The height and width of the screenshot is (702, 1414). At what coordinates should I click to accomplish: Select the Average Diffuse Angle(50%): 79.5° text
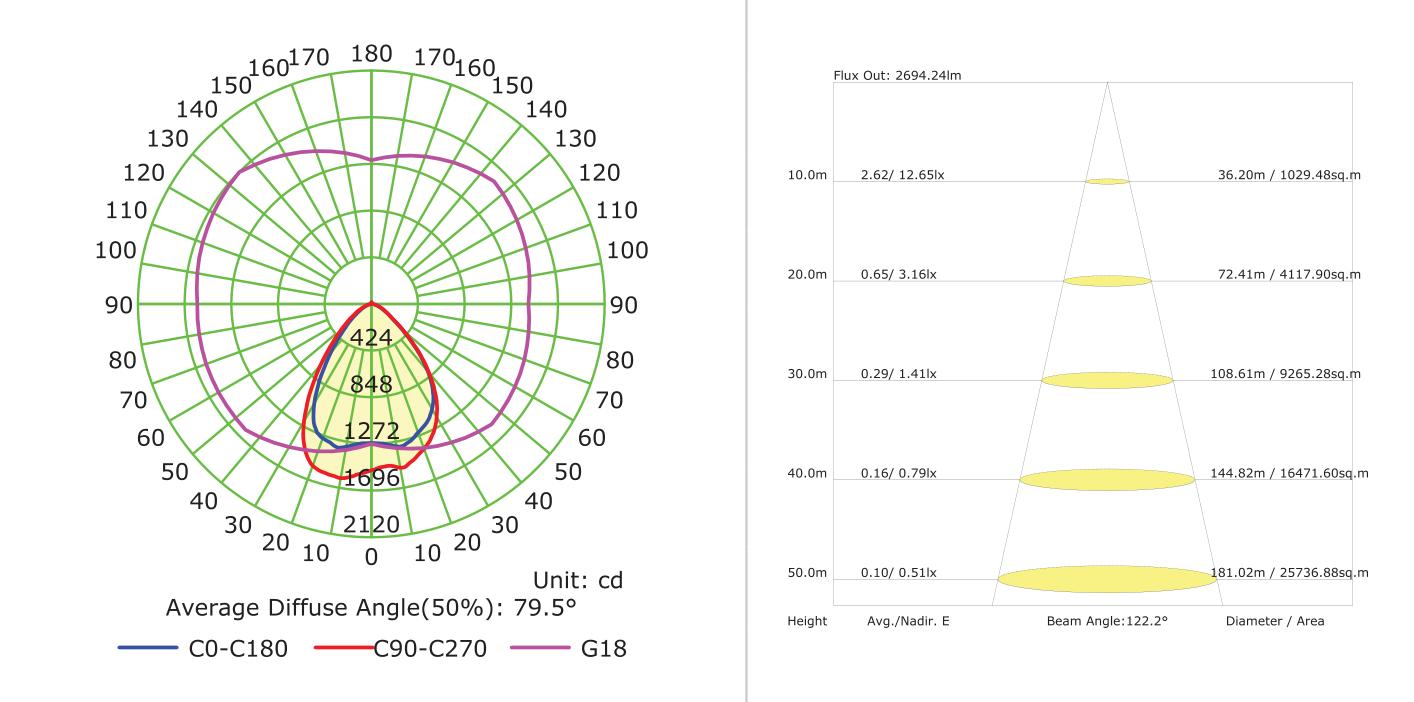tap(371, 608)
